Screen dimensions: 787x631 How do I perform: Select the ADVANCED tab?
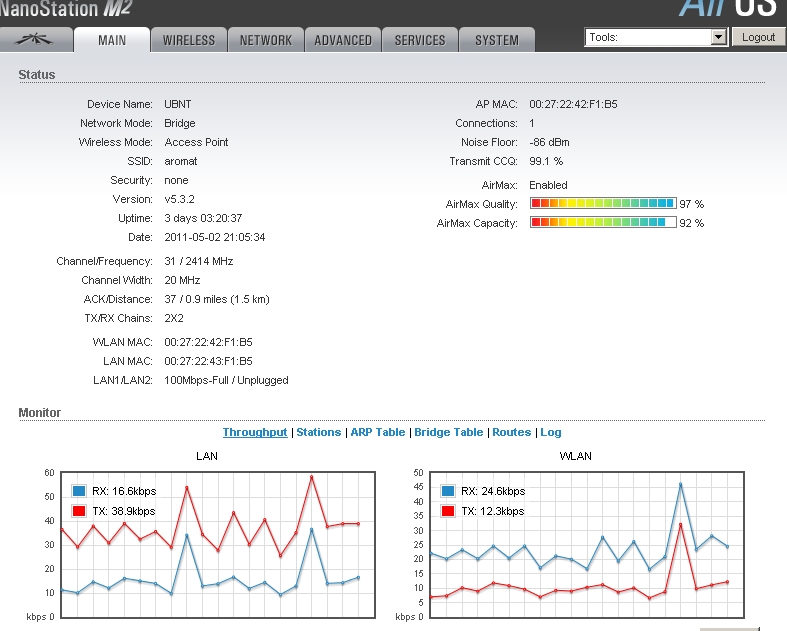(343, 40)
